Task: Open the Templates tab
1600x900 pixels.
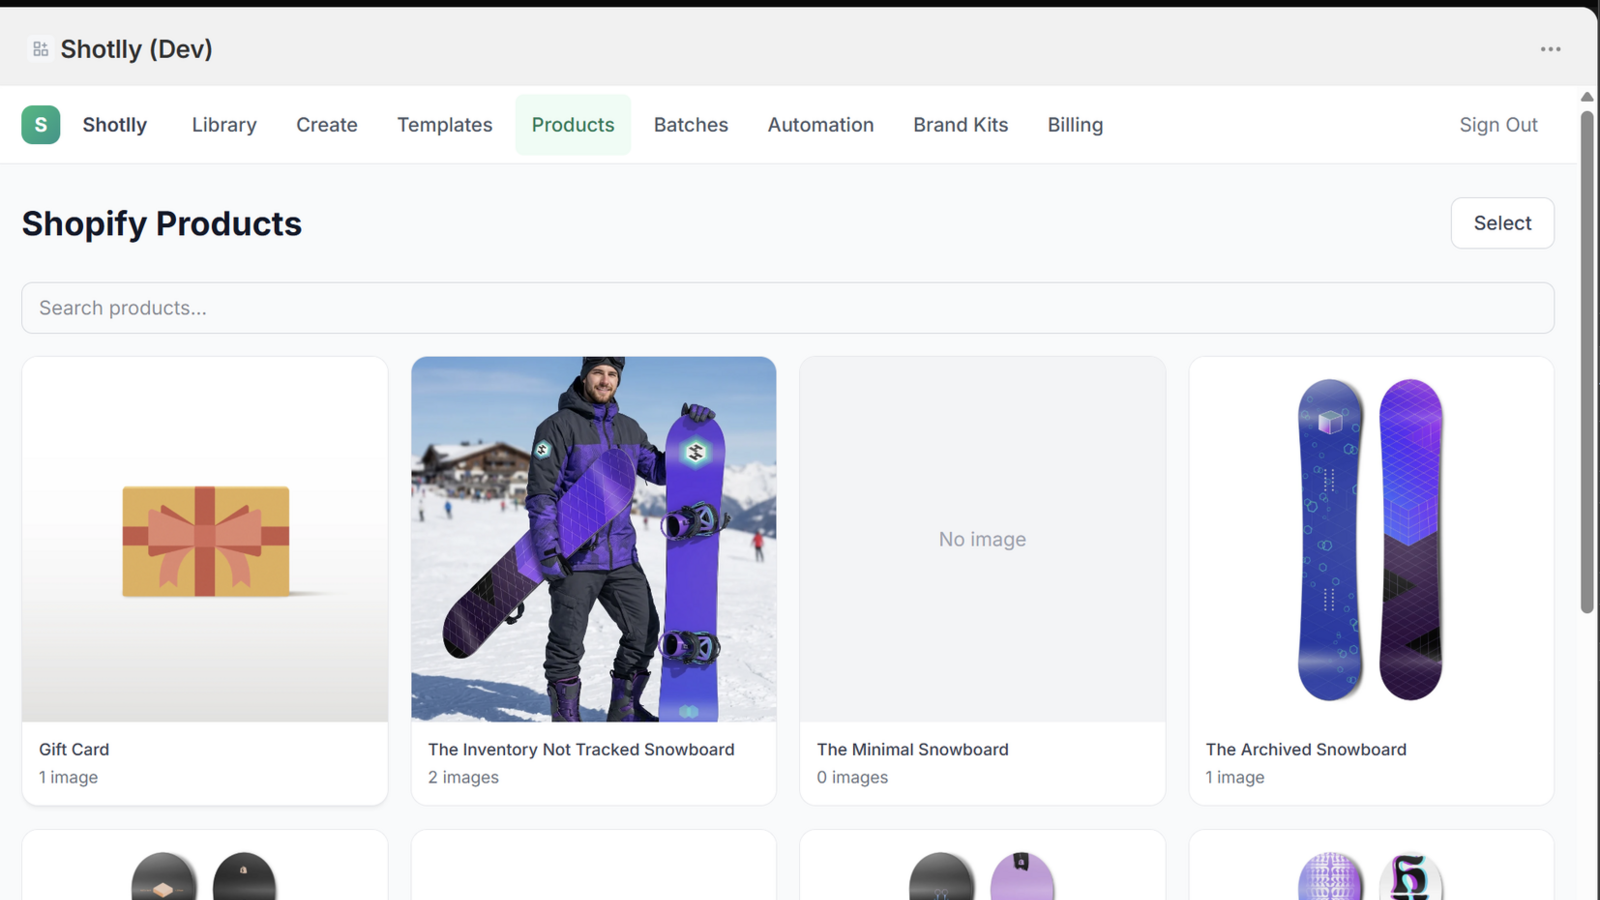Action: (x=445, y=125)
